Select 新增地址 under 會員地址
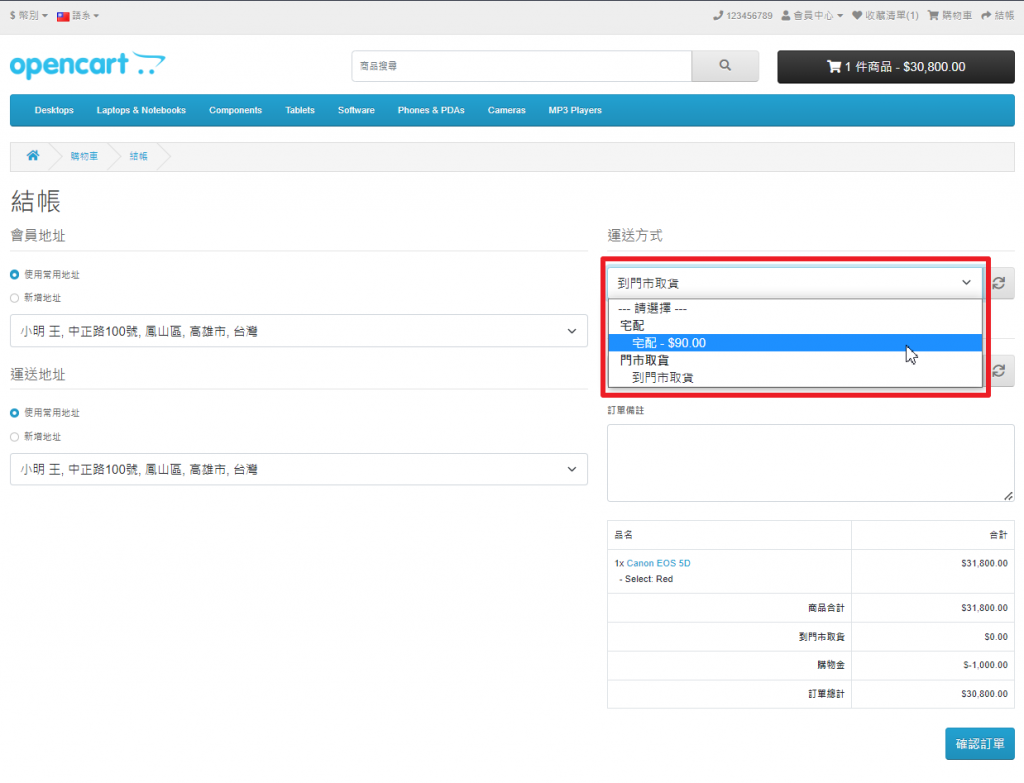 point(14,298)
